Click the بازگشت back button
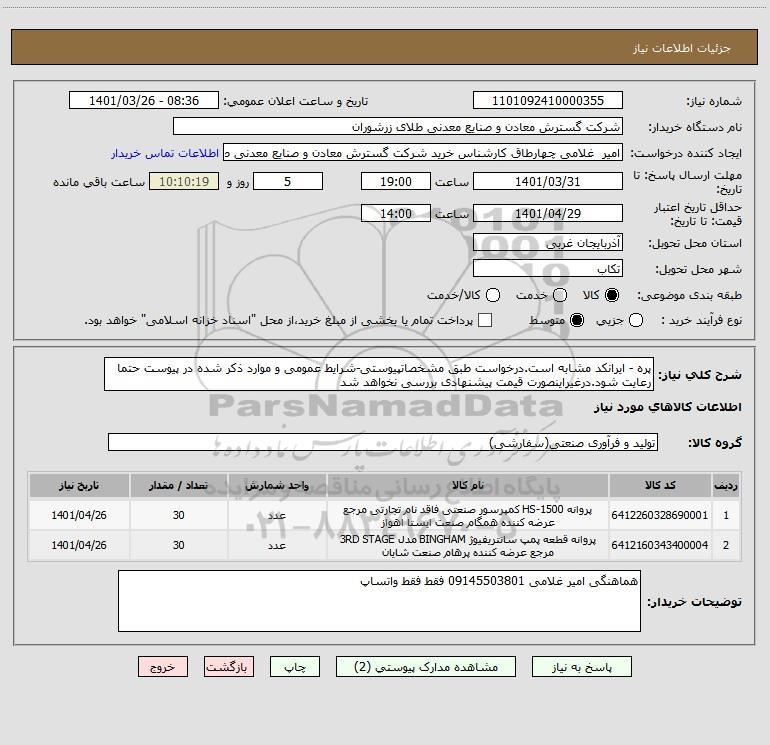Screen dimensions: 770x745 pyautogui.click(x=229, y=667)
